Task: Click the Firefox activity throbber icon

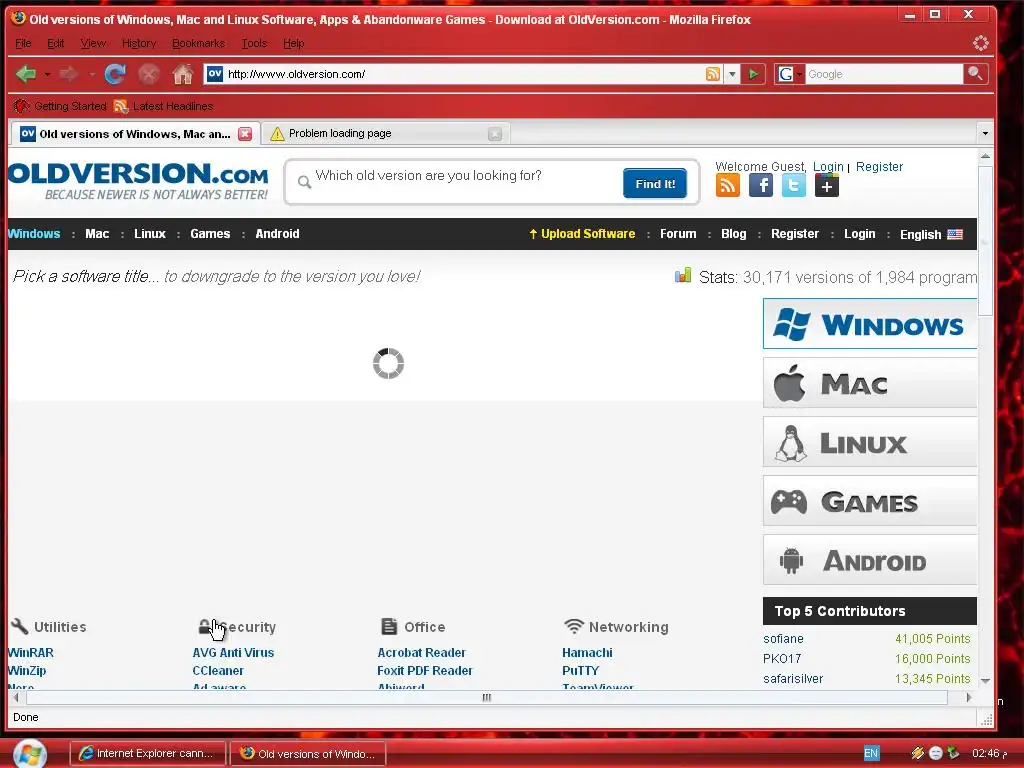Action: click(980, 43)
